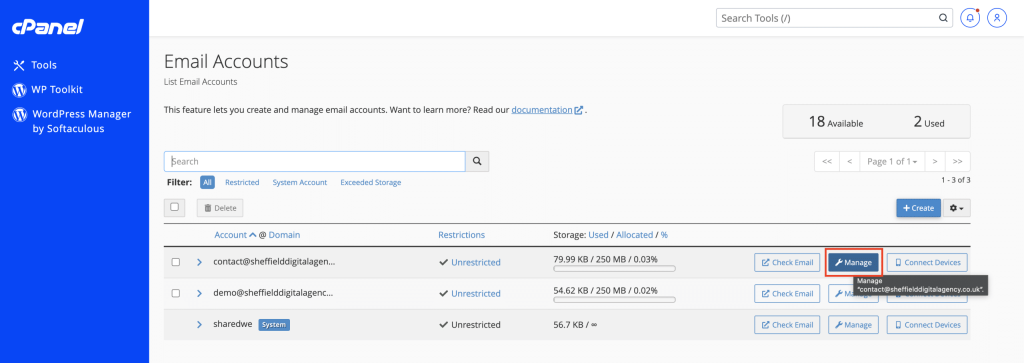Screen dimensions: 1024x363
Task: Click the Delete button
Action: (220, 208)
